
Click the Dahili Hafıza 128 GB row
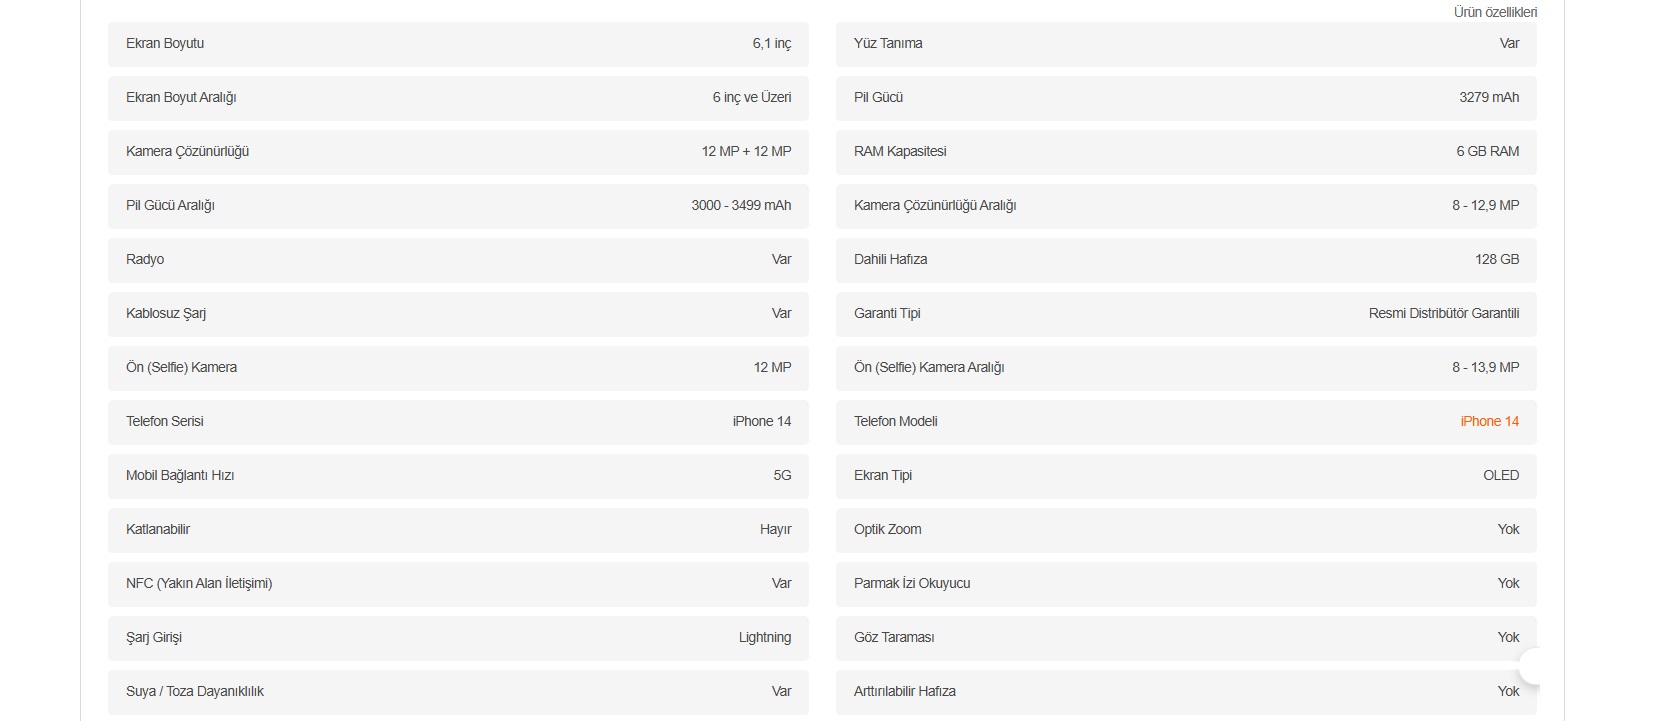coord(1186,260)
